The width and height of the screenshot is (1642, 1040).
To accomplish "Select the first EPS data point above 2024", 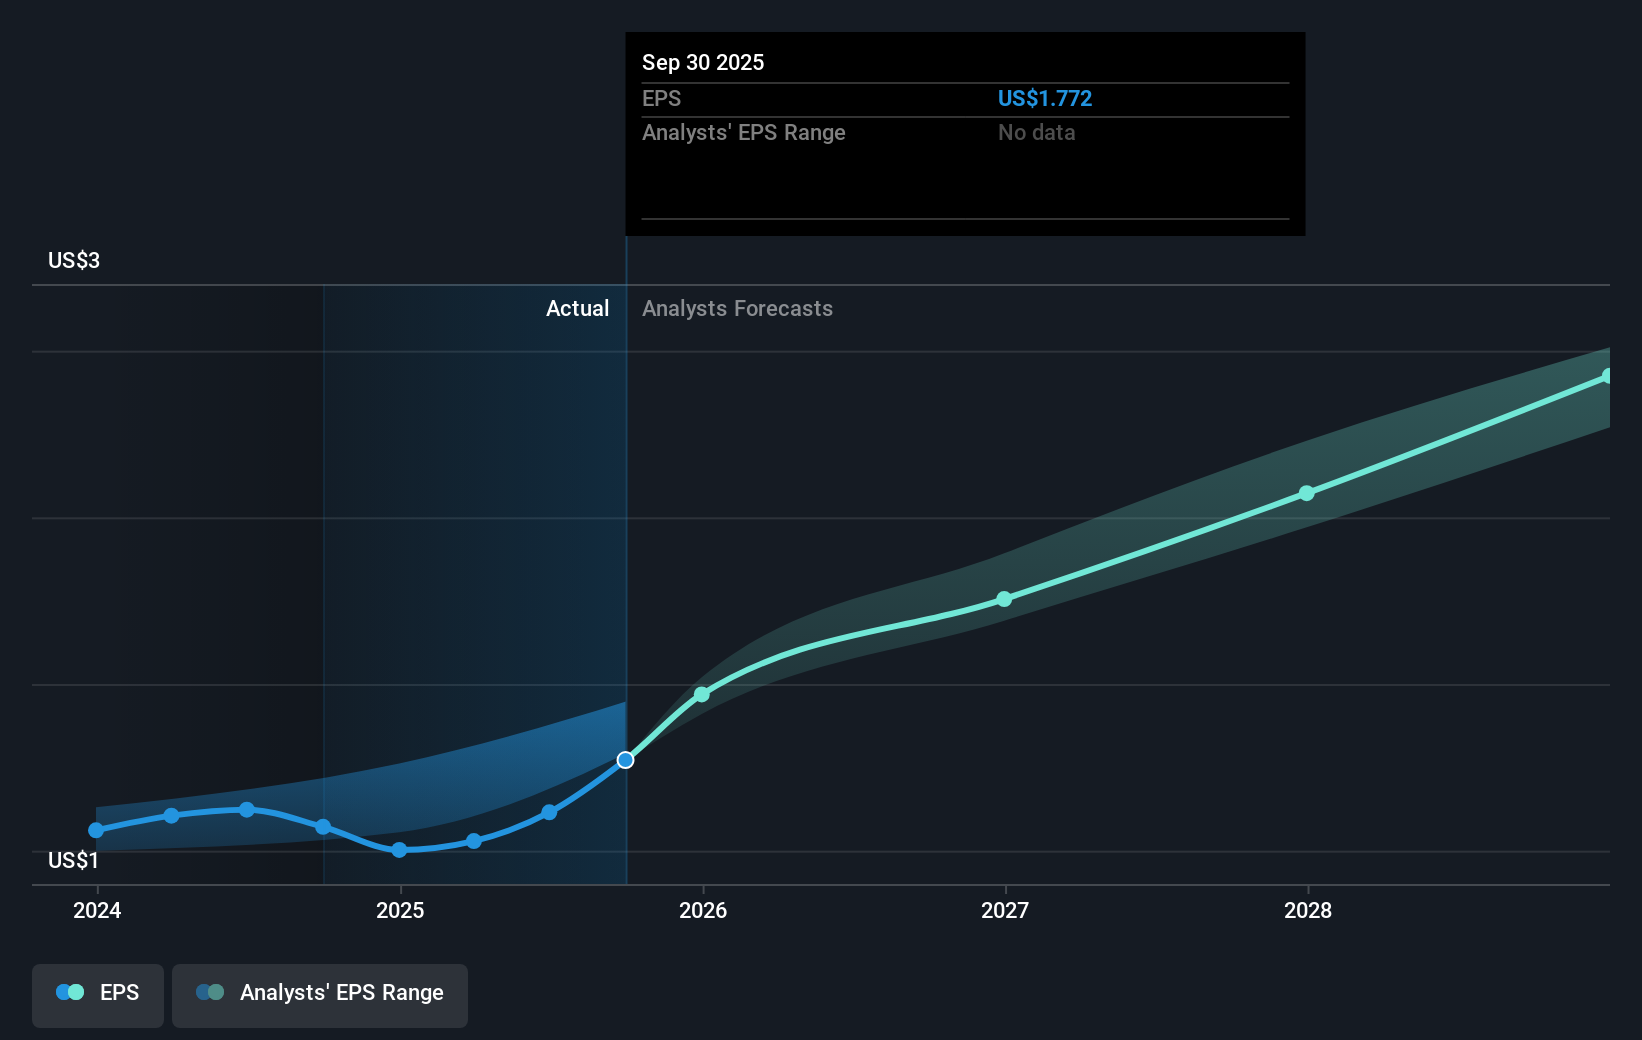I will pos(96,830).
